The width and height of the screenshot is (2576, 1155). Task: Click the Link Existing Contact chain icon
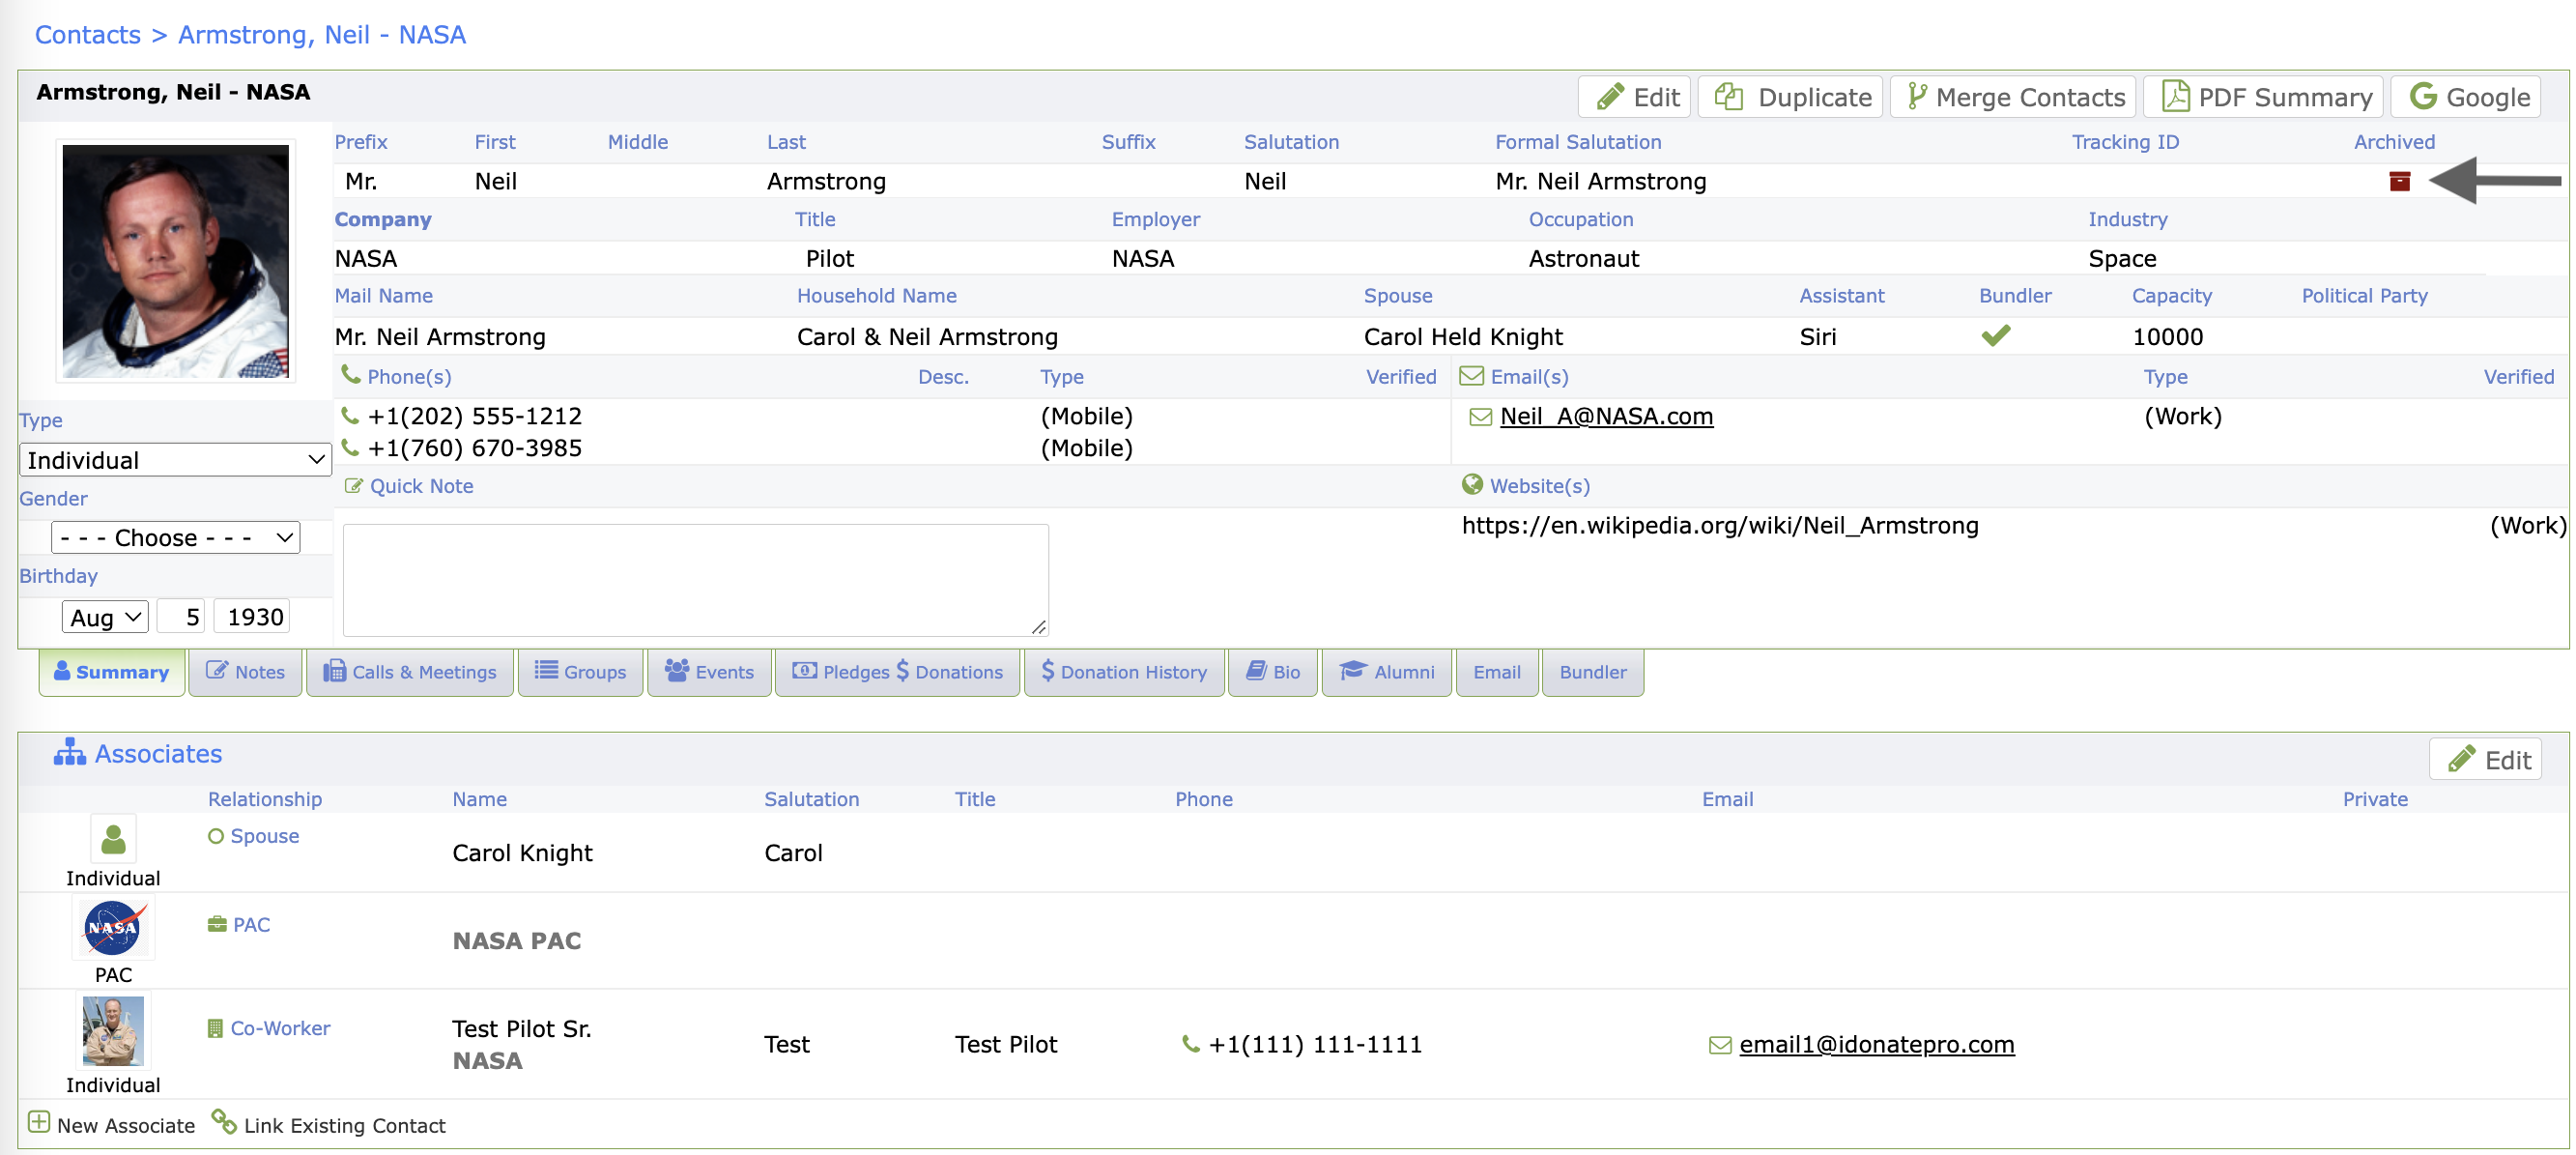pos(224,1122)
